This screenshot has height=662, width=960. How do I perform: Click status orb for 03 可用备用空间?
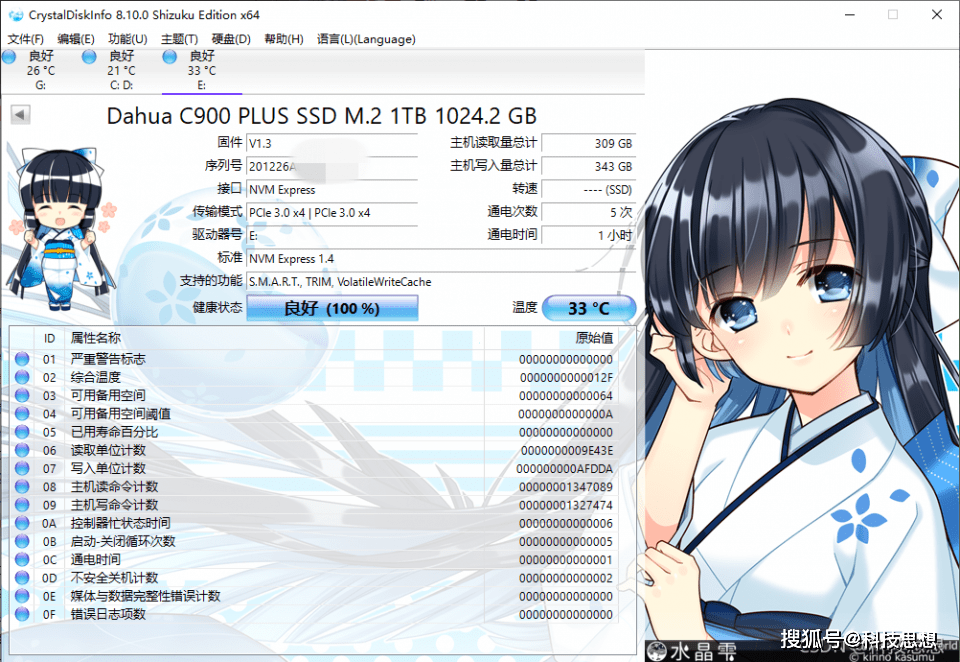(x=22, y=396)
